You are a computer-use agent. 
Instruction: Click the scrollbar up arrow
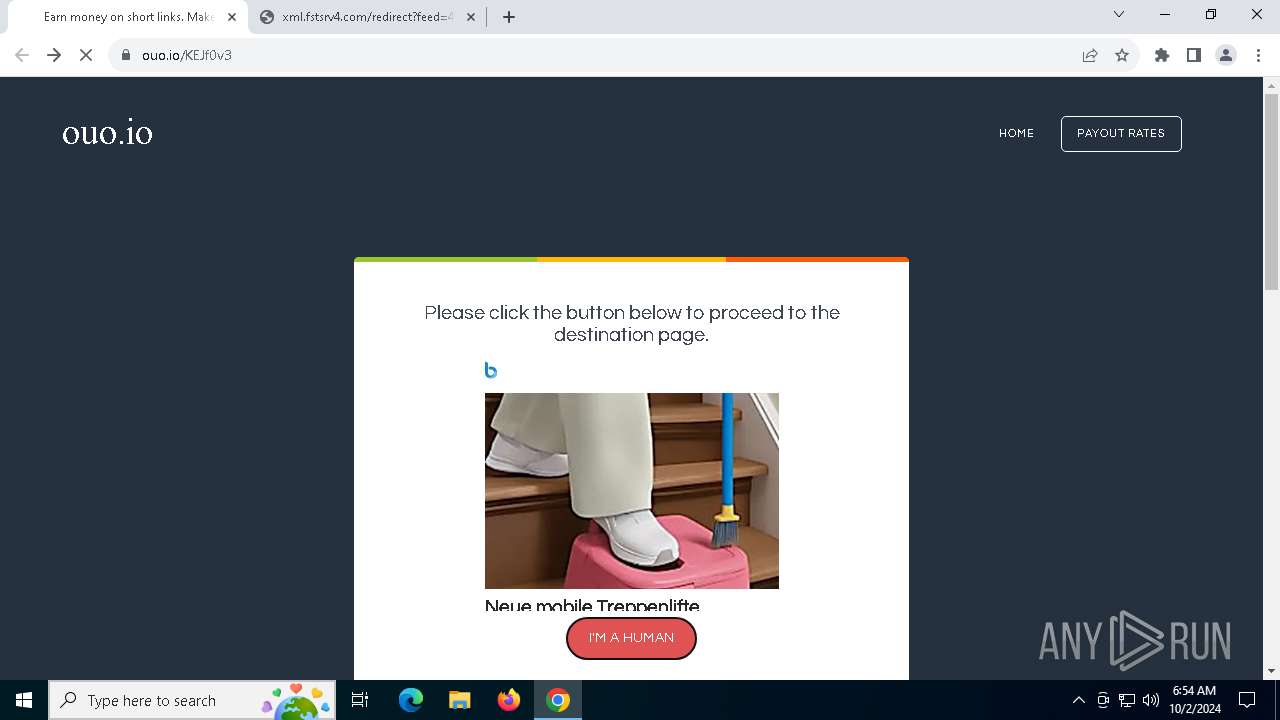tap(1271, 85)
